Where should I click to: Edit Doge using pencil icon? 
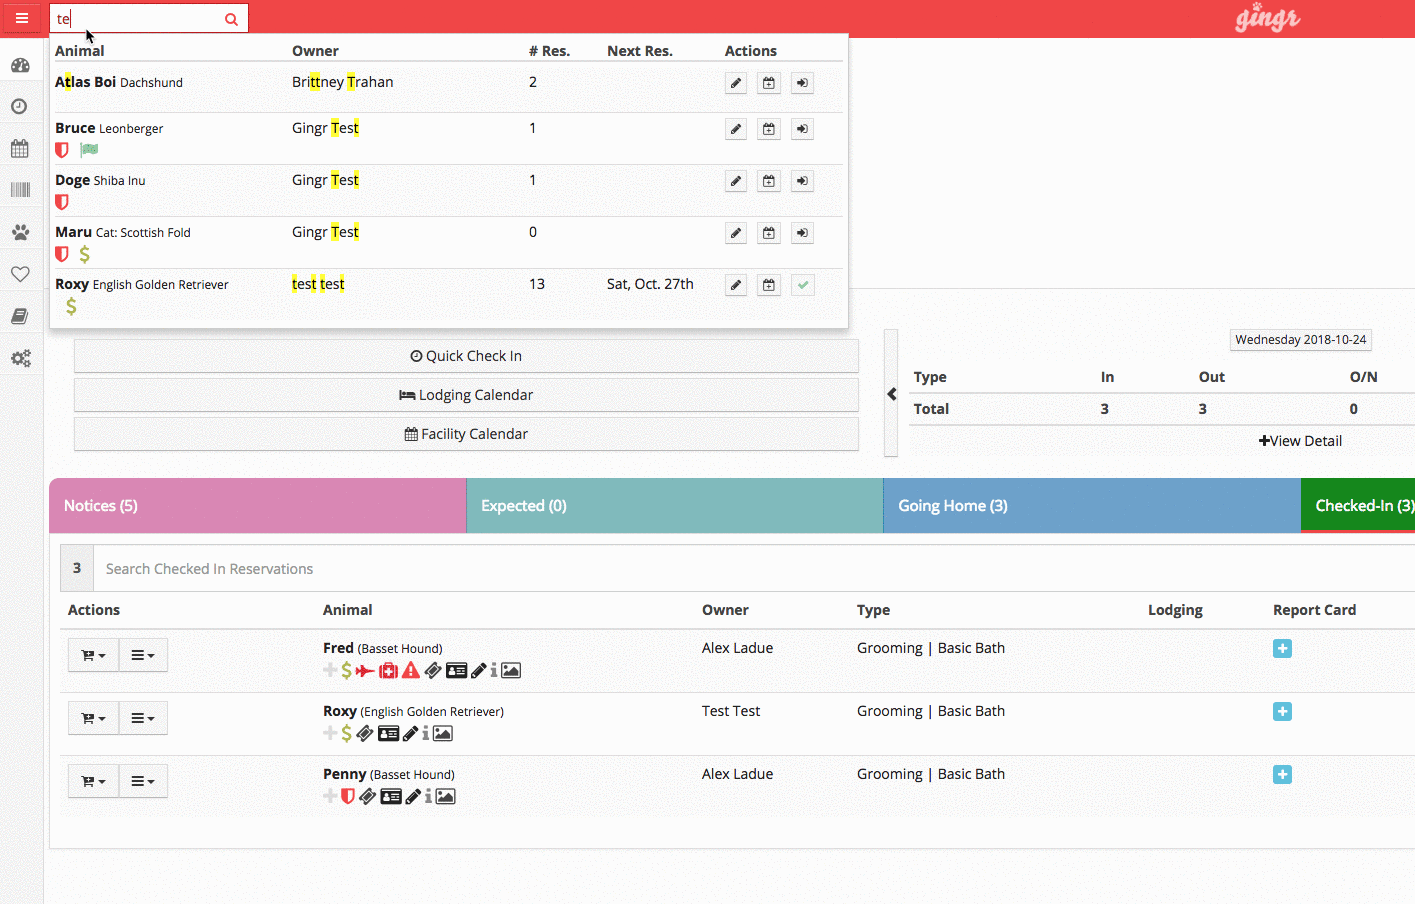(x=736, y=181)
